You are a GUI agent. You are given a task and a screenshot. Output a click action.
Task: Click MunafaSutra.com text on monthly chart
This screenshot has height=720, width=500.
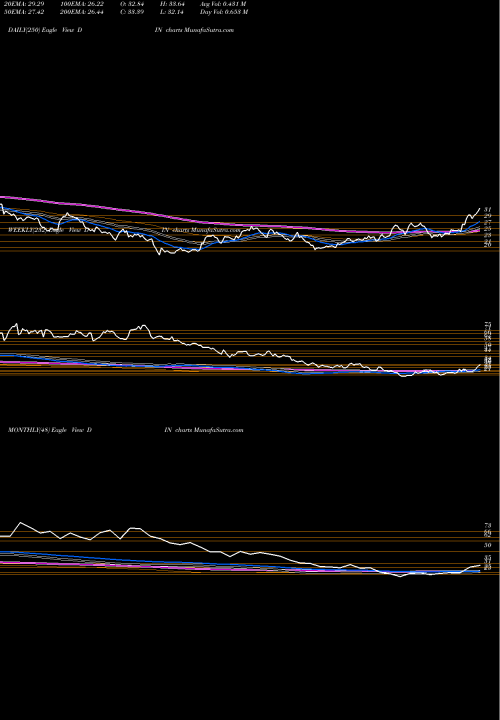[x=219, y=430]
